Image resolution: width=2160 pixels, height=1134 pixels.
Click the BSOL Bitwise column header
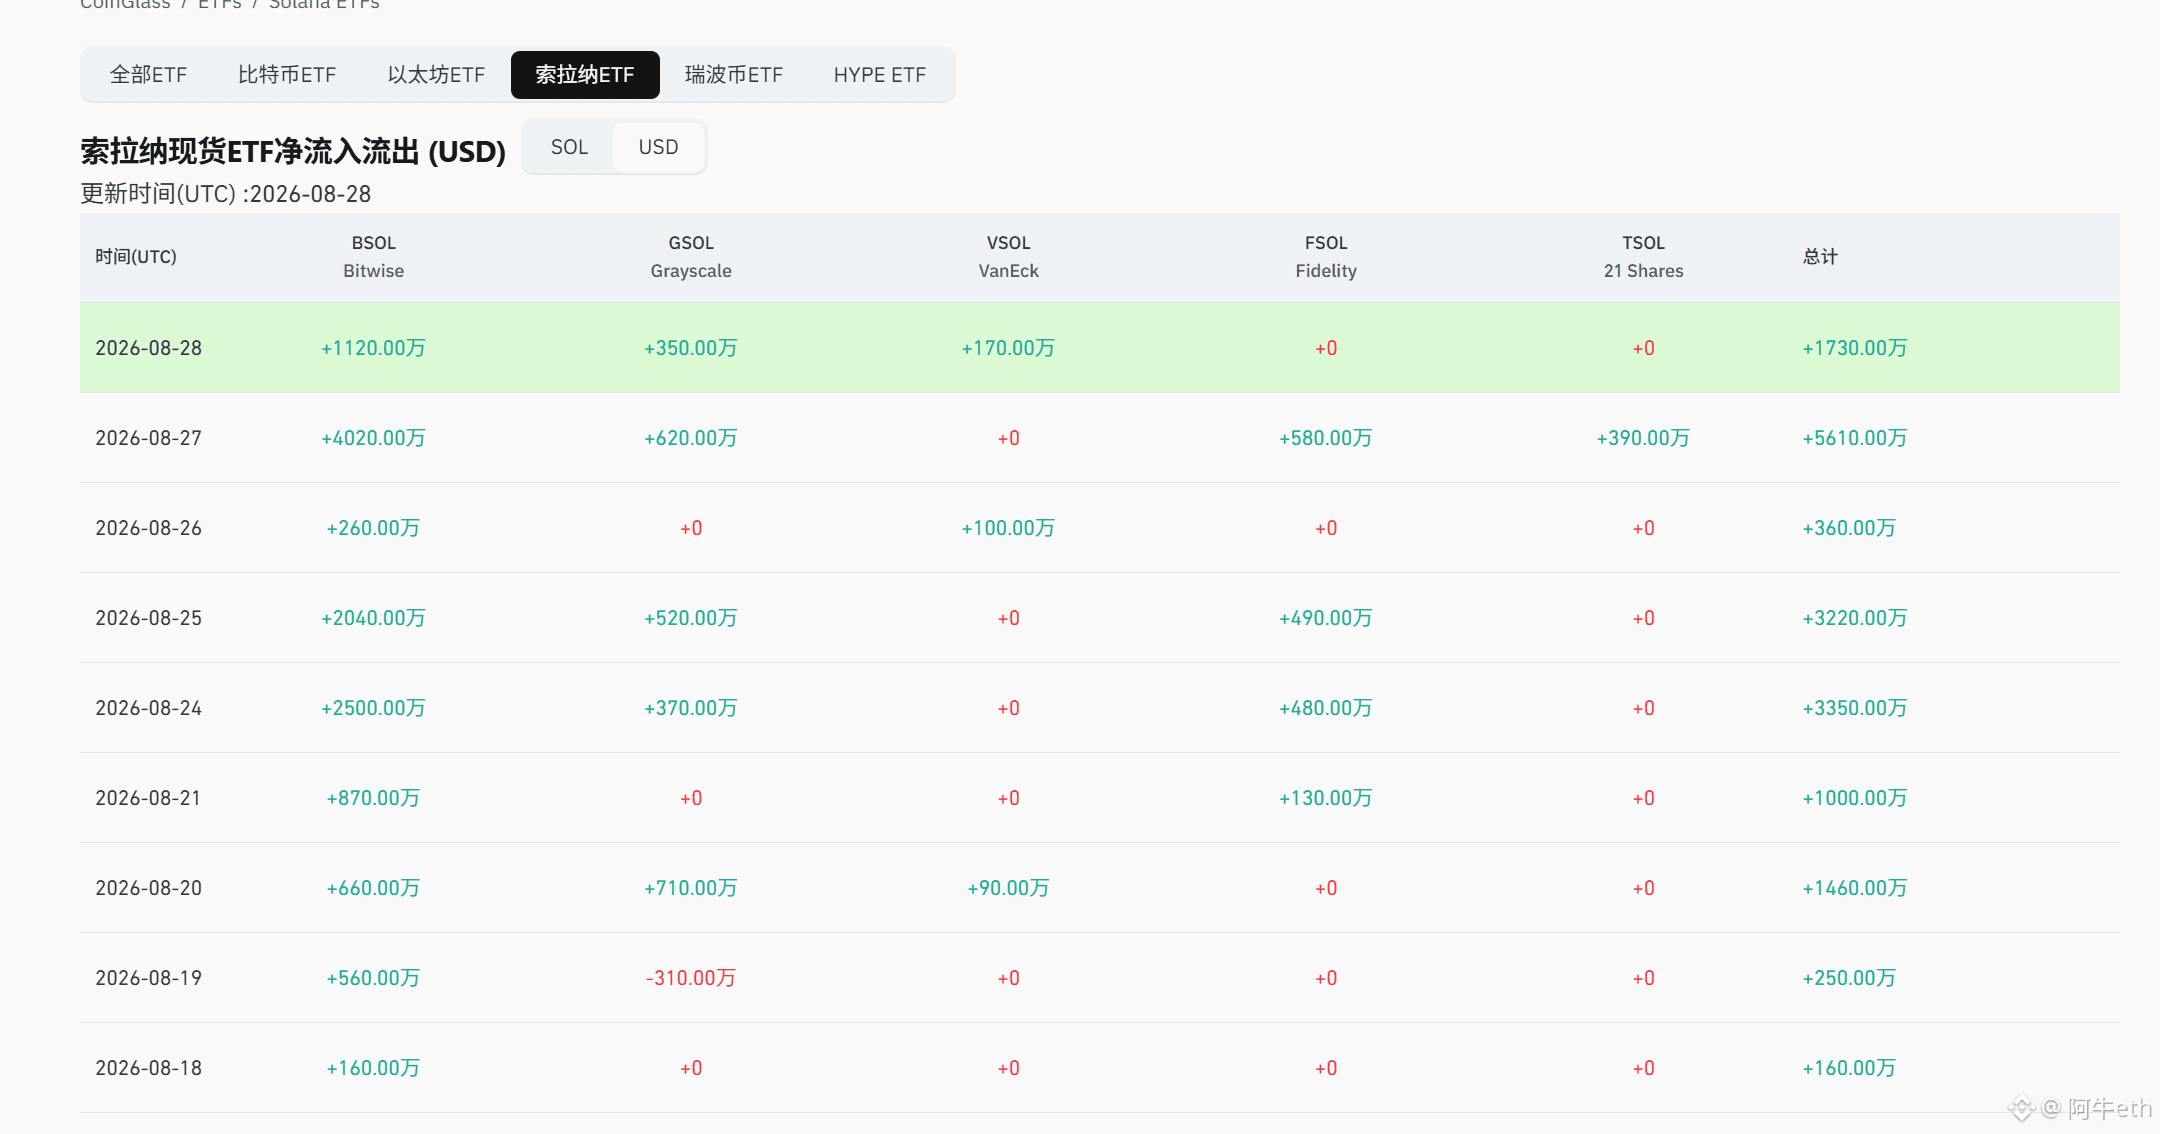point(373,257)
